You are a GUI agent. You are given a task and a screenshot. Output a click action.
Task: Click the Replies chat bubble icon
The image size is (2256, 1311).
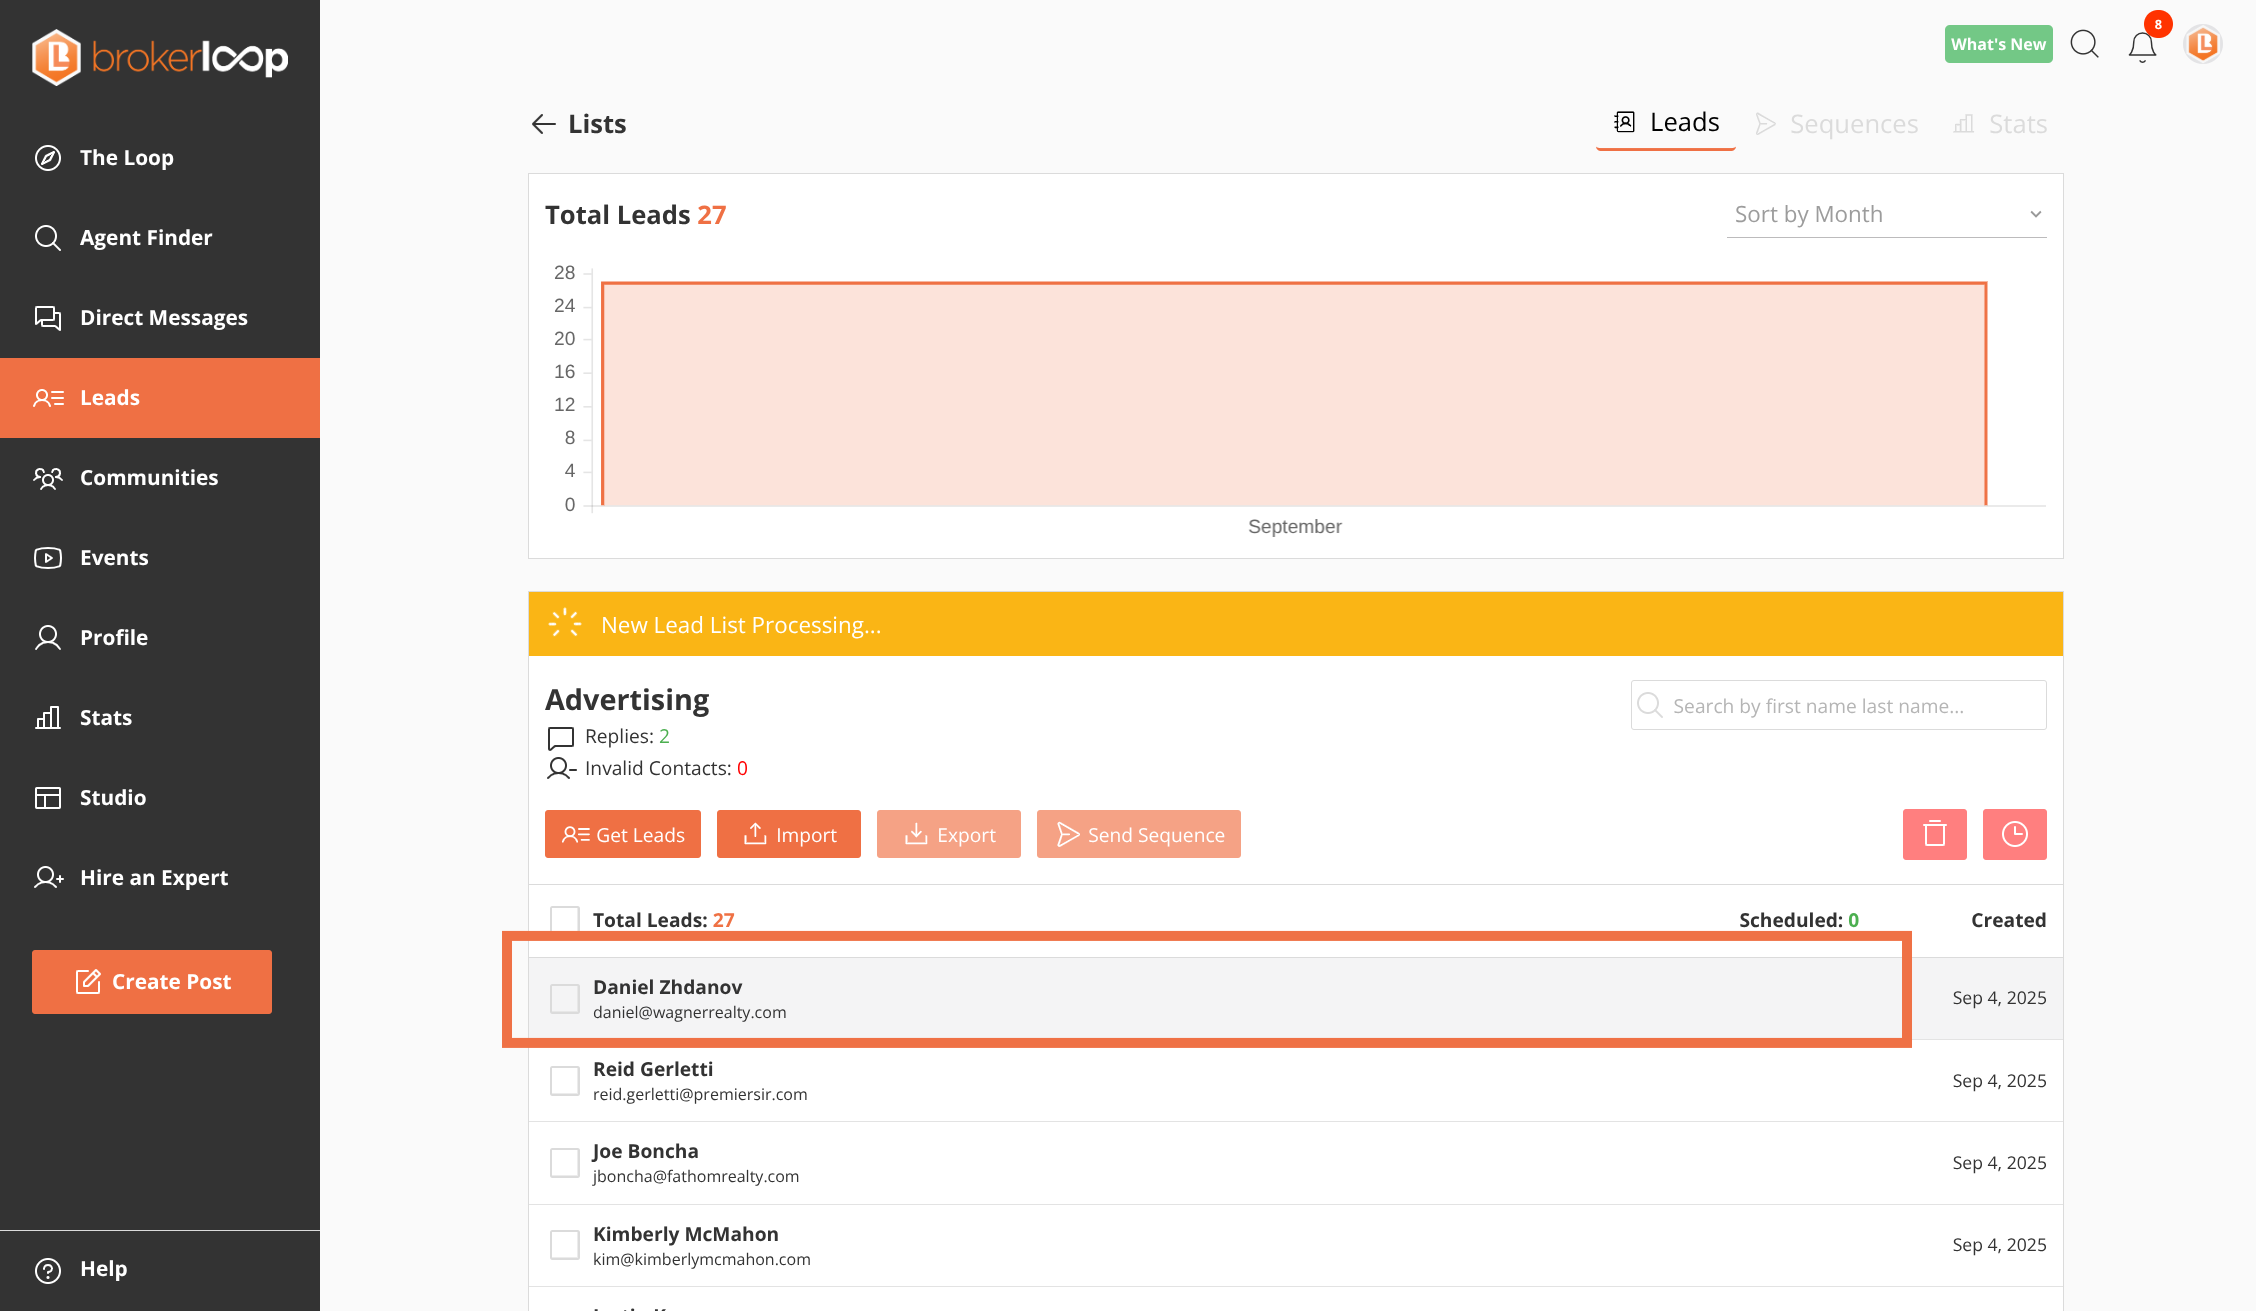coord(561,738)
